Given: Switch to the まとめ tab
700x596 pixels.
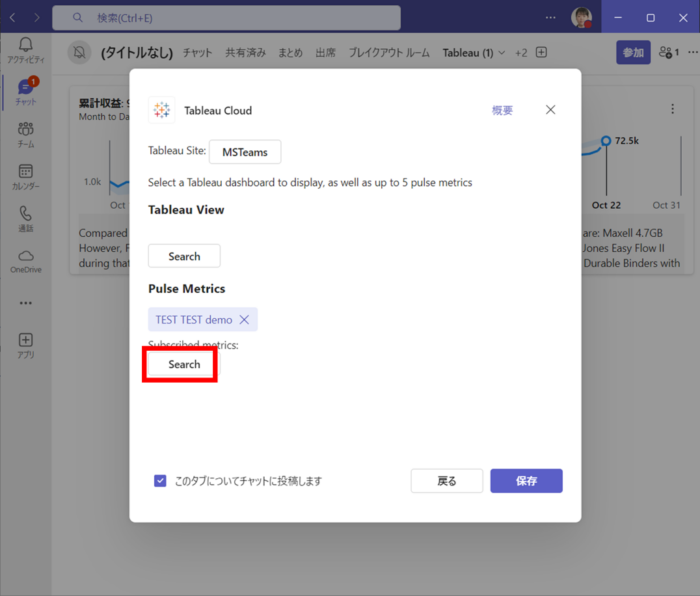Looking at the screenshot, I should click(290, 53).
